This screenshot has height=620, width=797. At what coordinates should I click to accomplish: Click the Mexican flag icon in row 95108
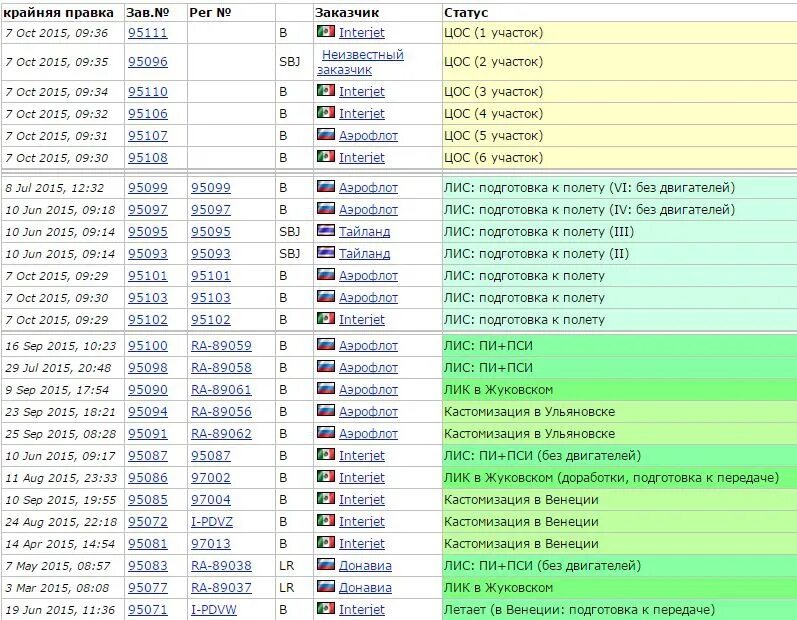coord(326,157)
